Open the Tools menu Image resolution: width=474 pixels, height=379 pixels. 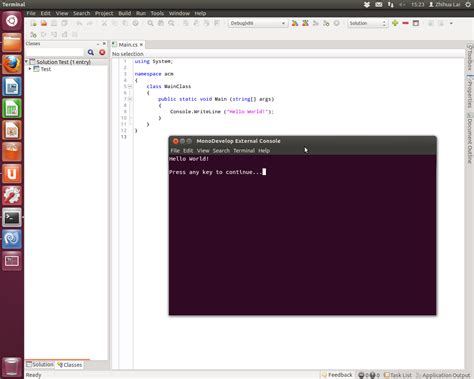click(x=157, y=13)
